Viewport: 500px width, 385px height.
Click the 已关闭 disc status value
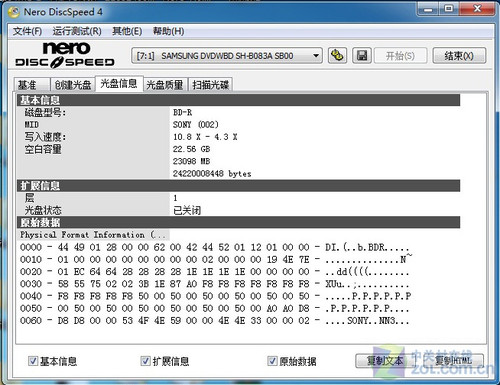tap(187, 210)
